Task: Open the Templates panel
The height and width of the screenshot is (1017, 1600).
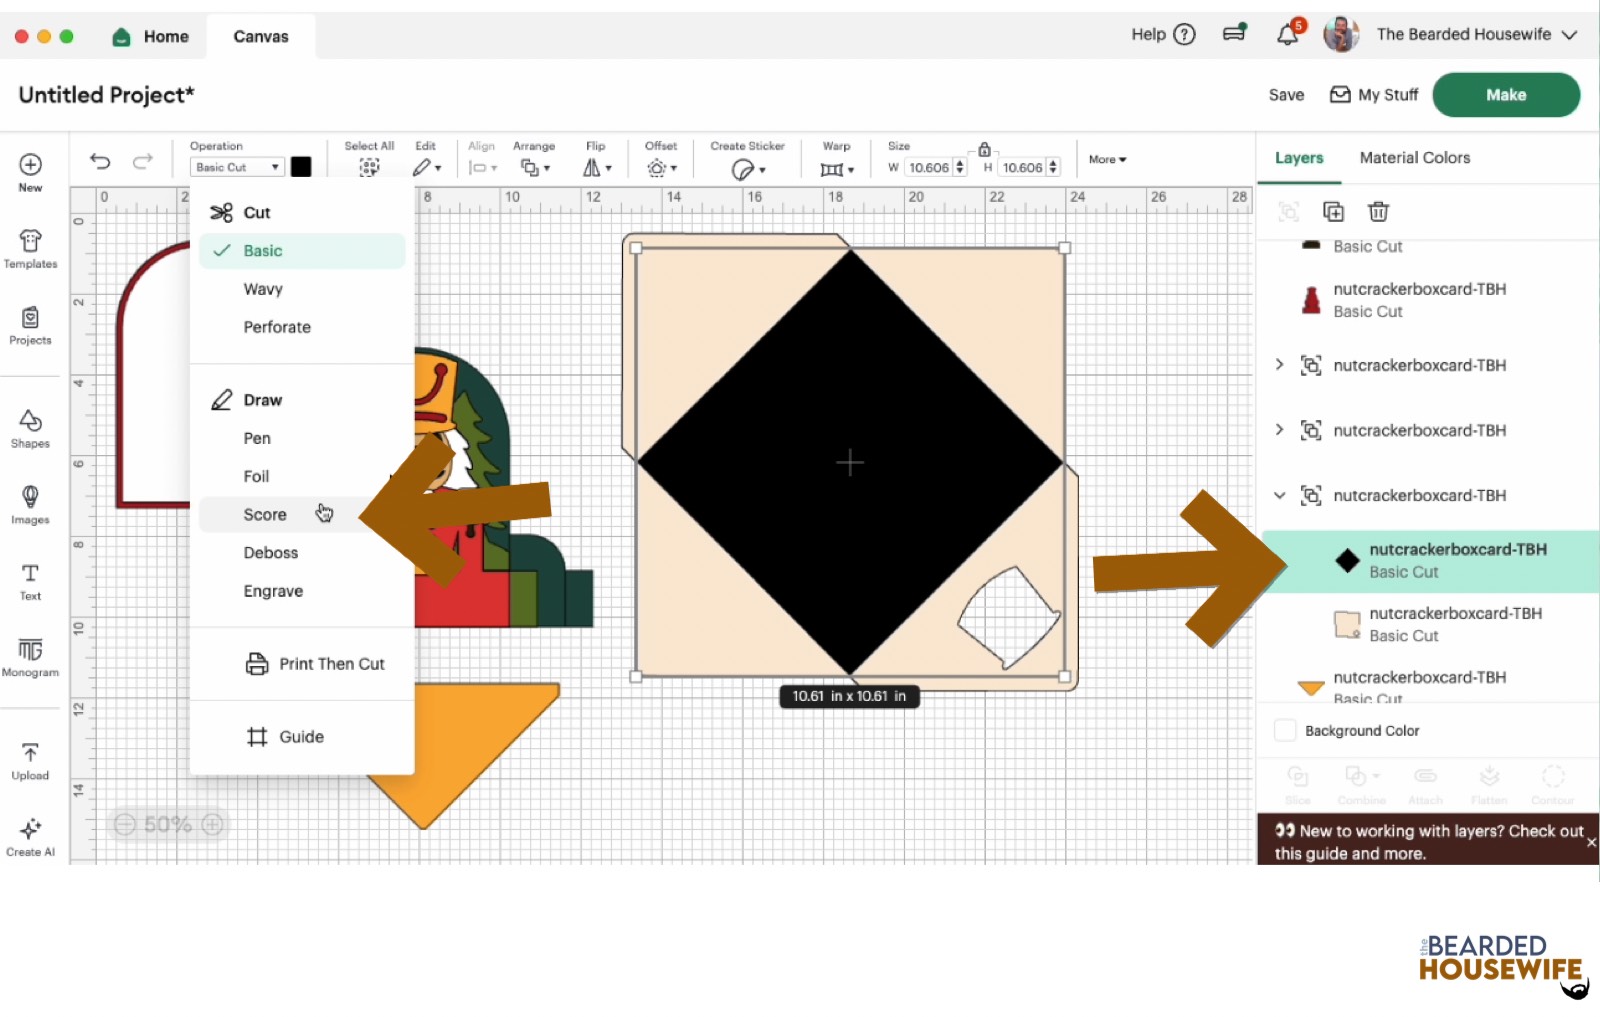Action: 30,249
